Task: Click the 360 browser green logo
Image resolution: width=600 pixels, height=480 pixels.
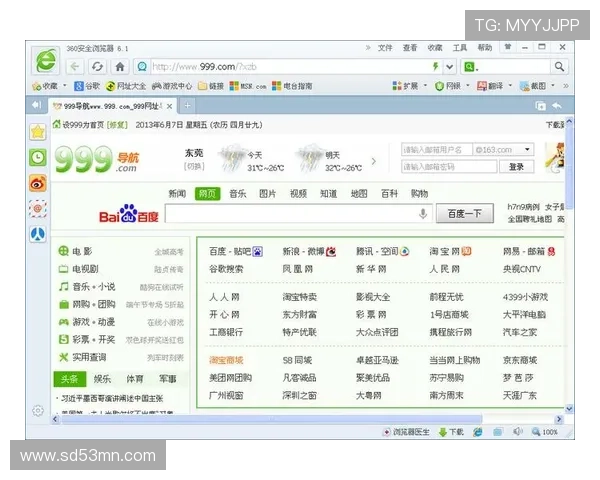Action: click(x=46, y=60)
